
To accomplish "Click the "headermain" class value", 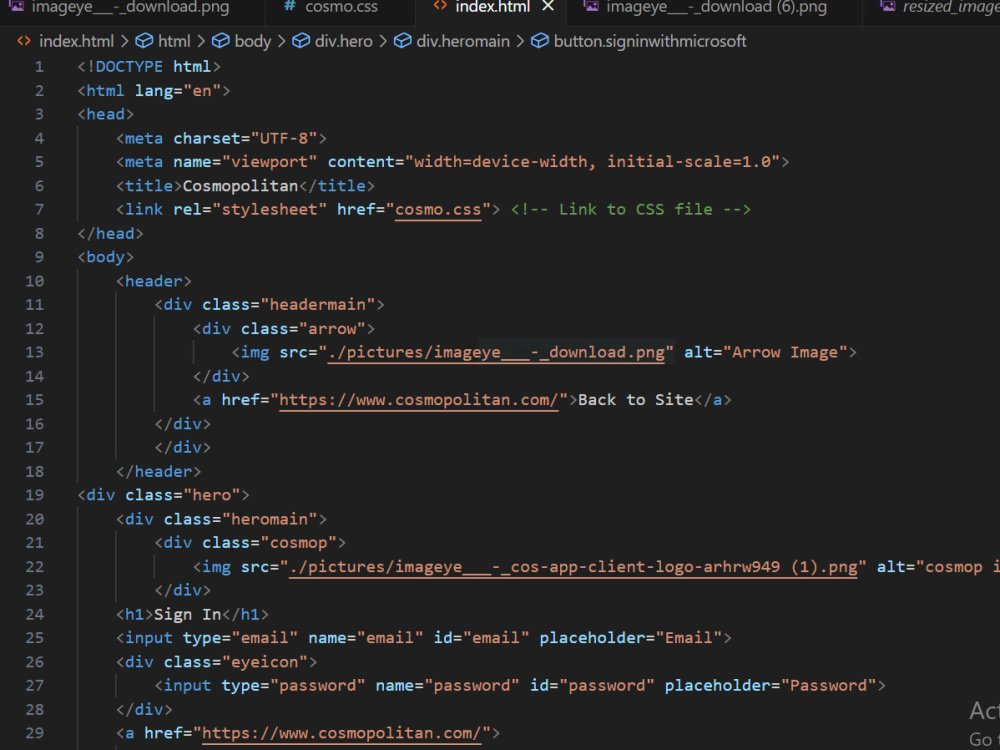I will coord(318,305).
